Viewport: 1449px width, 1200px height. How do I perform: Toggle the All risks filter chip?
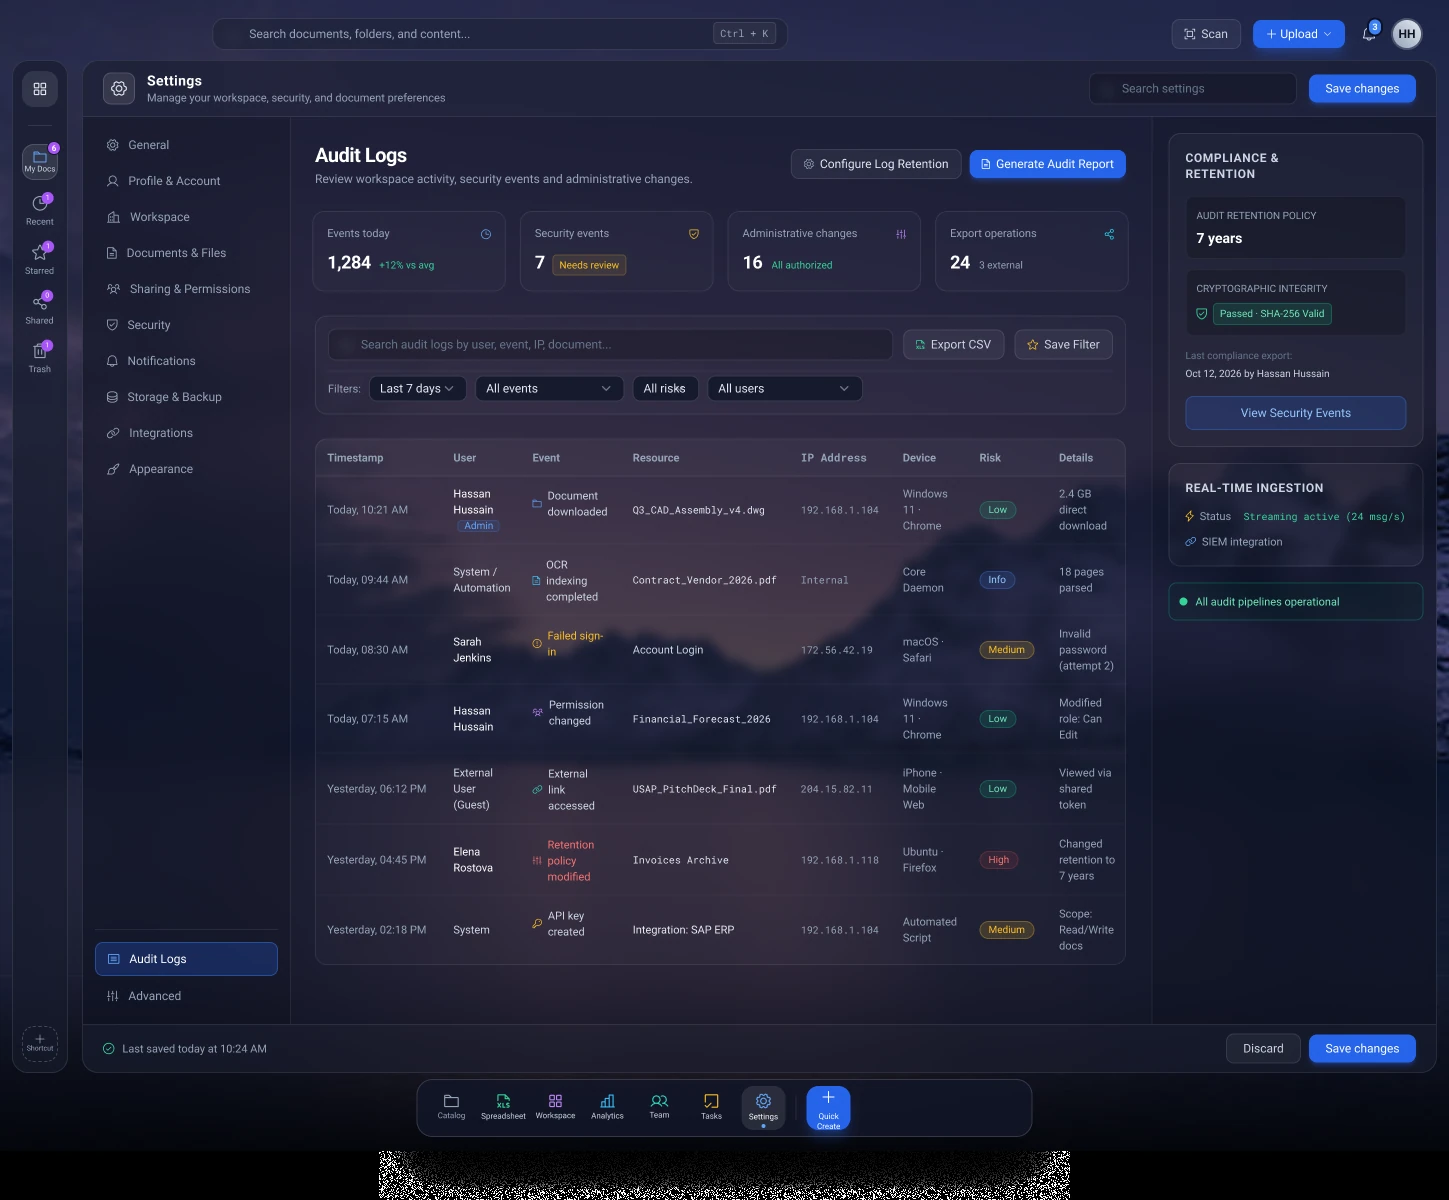click(x=665, y=389)
